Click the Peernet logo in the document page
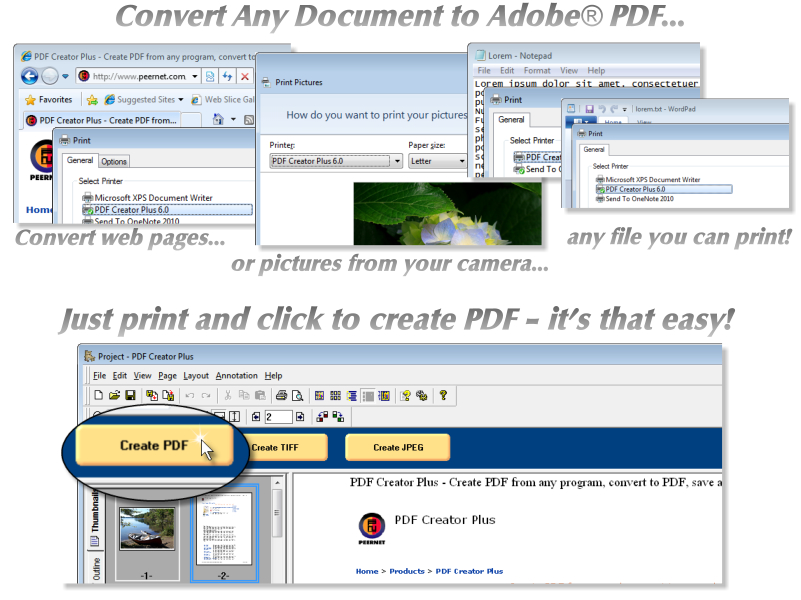801x600 pixels. pos(371,529)
